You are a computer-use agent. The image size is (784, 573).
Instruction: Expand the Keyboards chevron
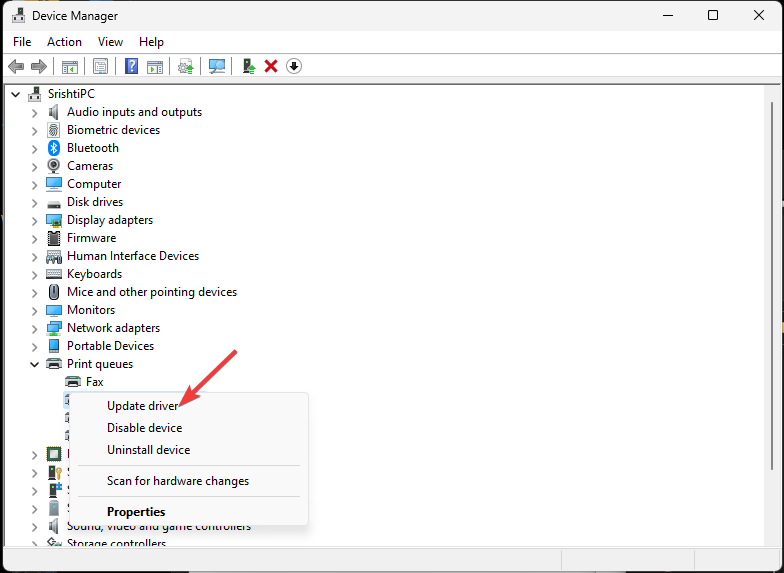tap(34, 275)
